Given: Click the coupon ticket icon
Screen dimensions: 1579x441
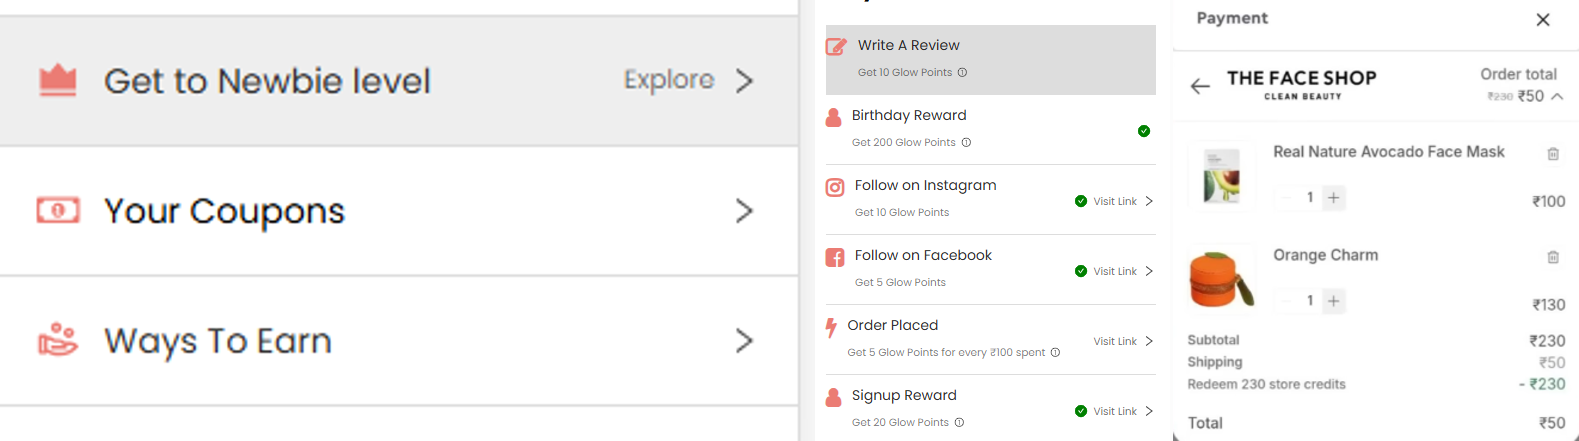Looking at the screenshot, I should (x=58, y=210).
